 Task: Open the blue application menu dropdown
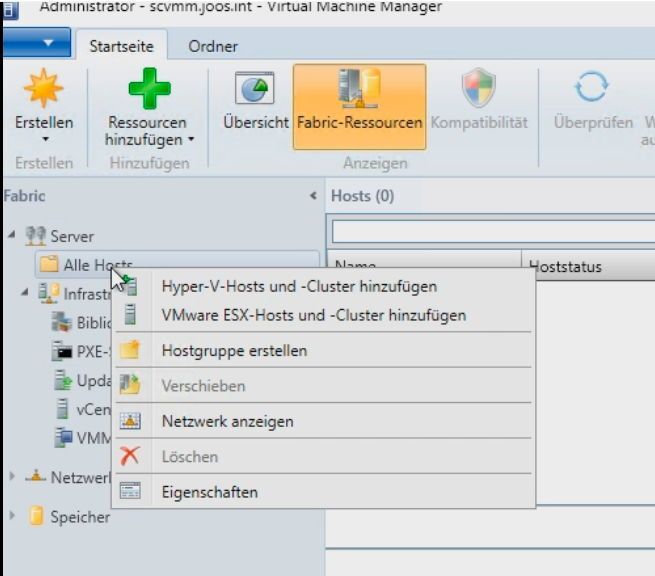click(37, 42)
